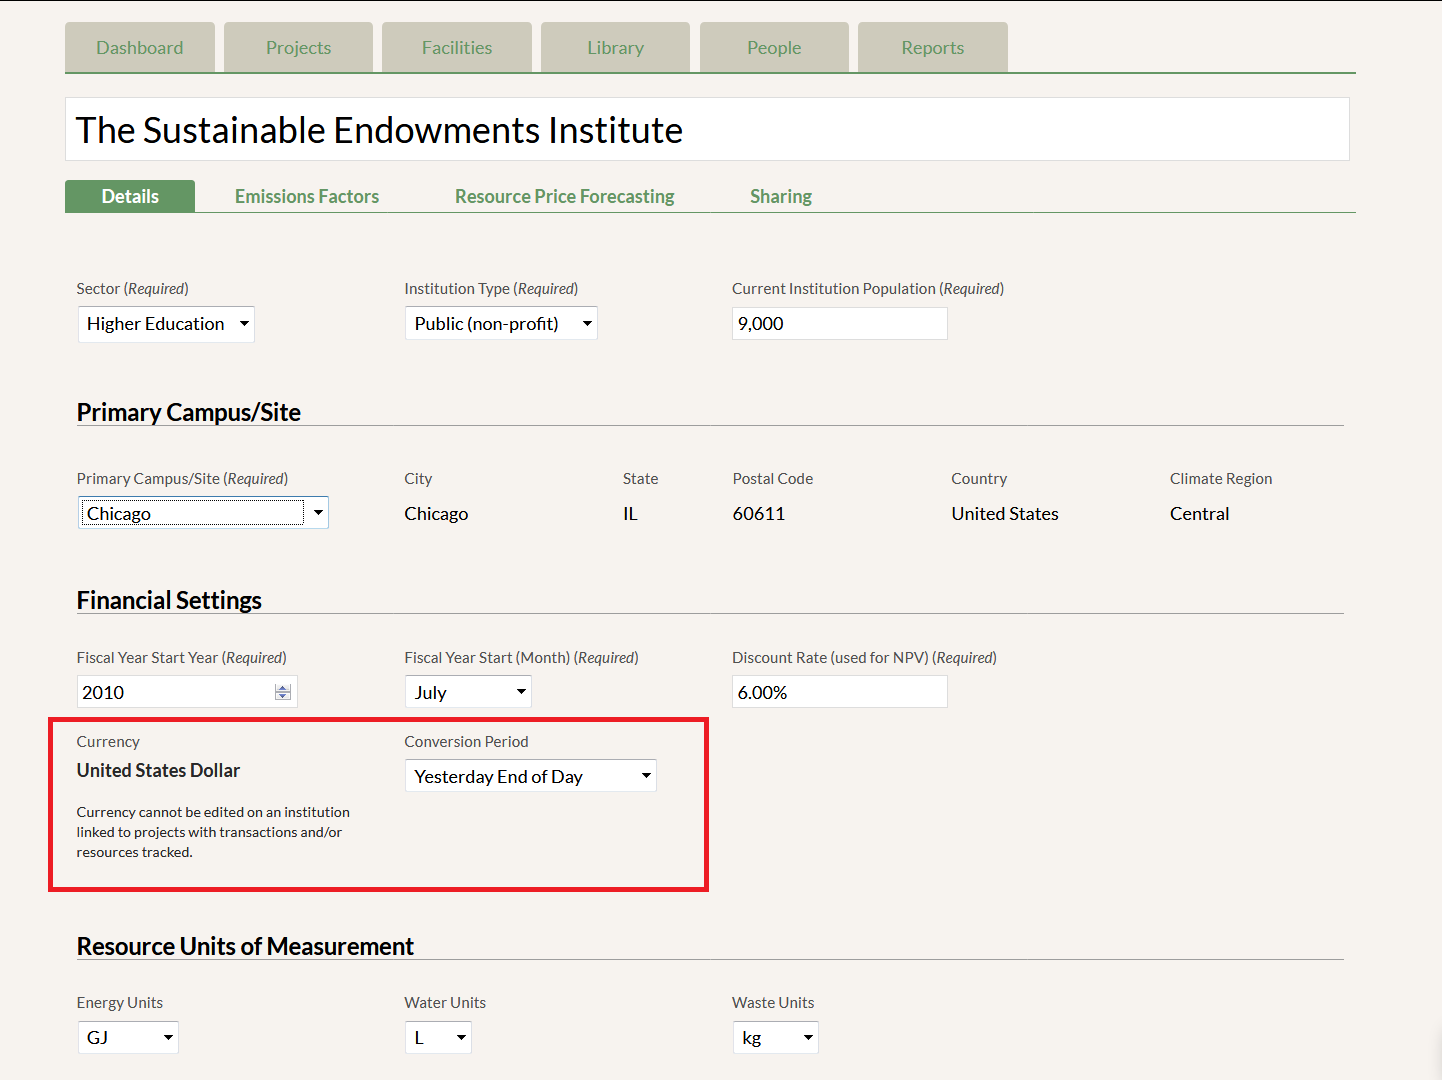The width and height of the screenshot is (1442, 1081).
Task: Click the Discount Rate field
Action: point(840,692)
